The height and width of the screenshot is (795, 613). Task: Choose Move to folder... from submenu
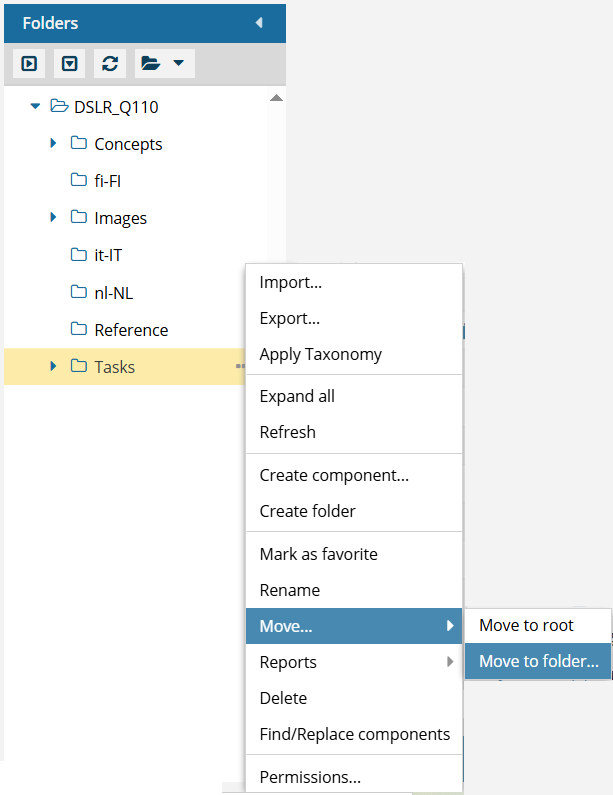coord(538,661)
